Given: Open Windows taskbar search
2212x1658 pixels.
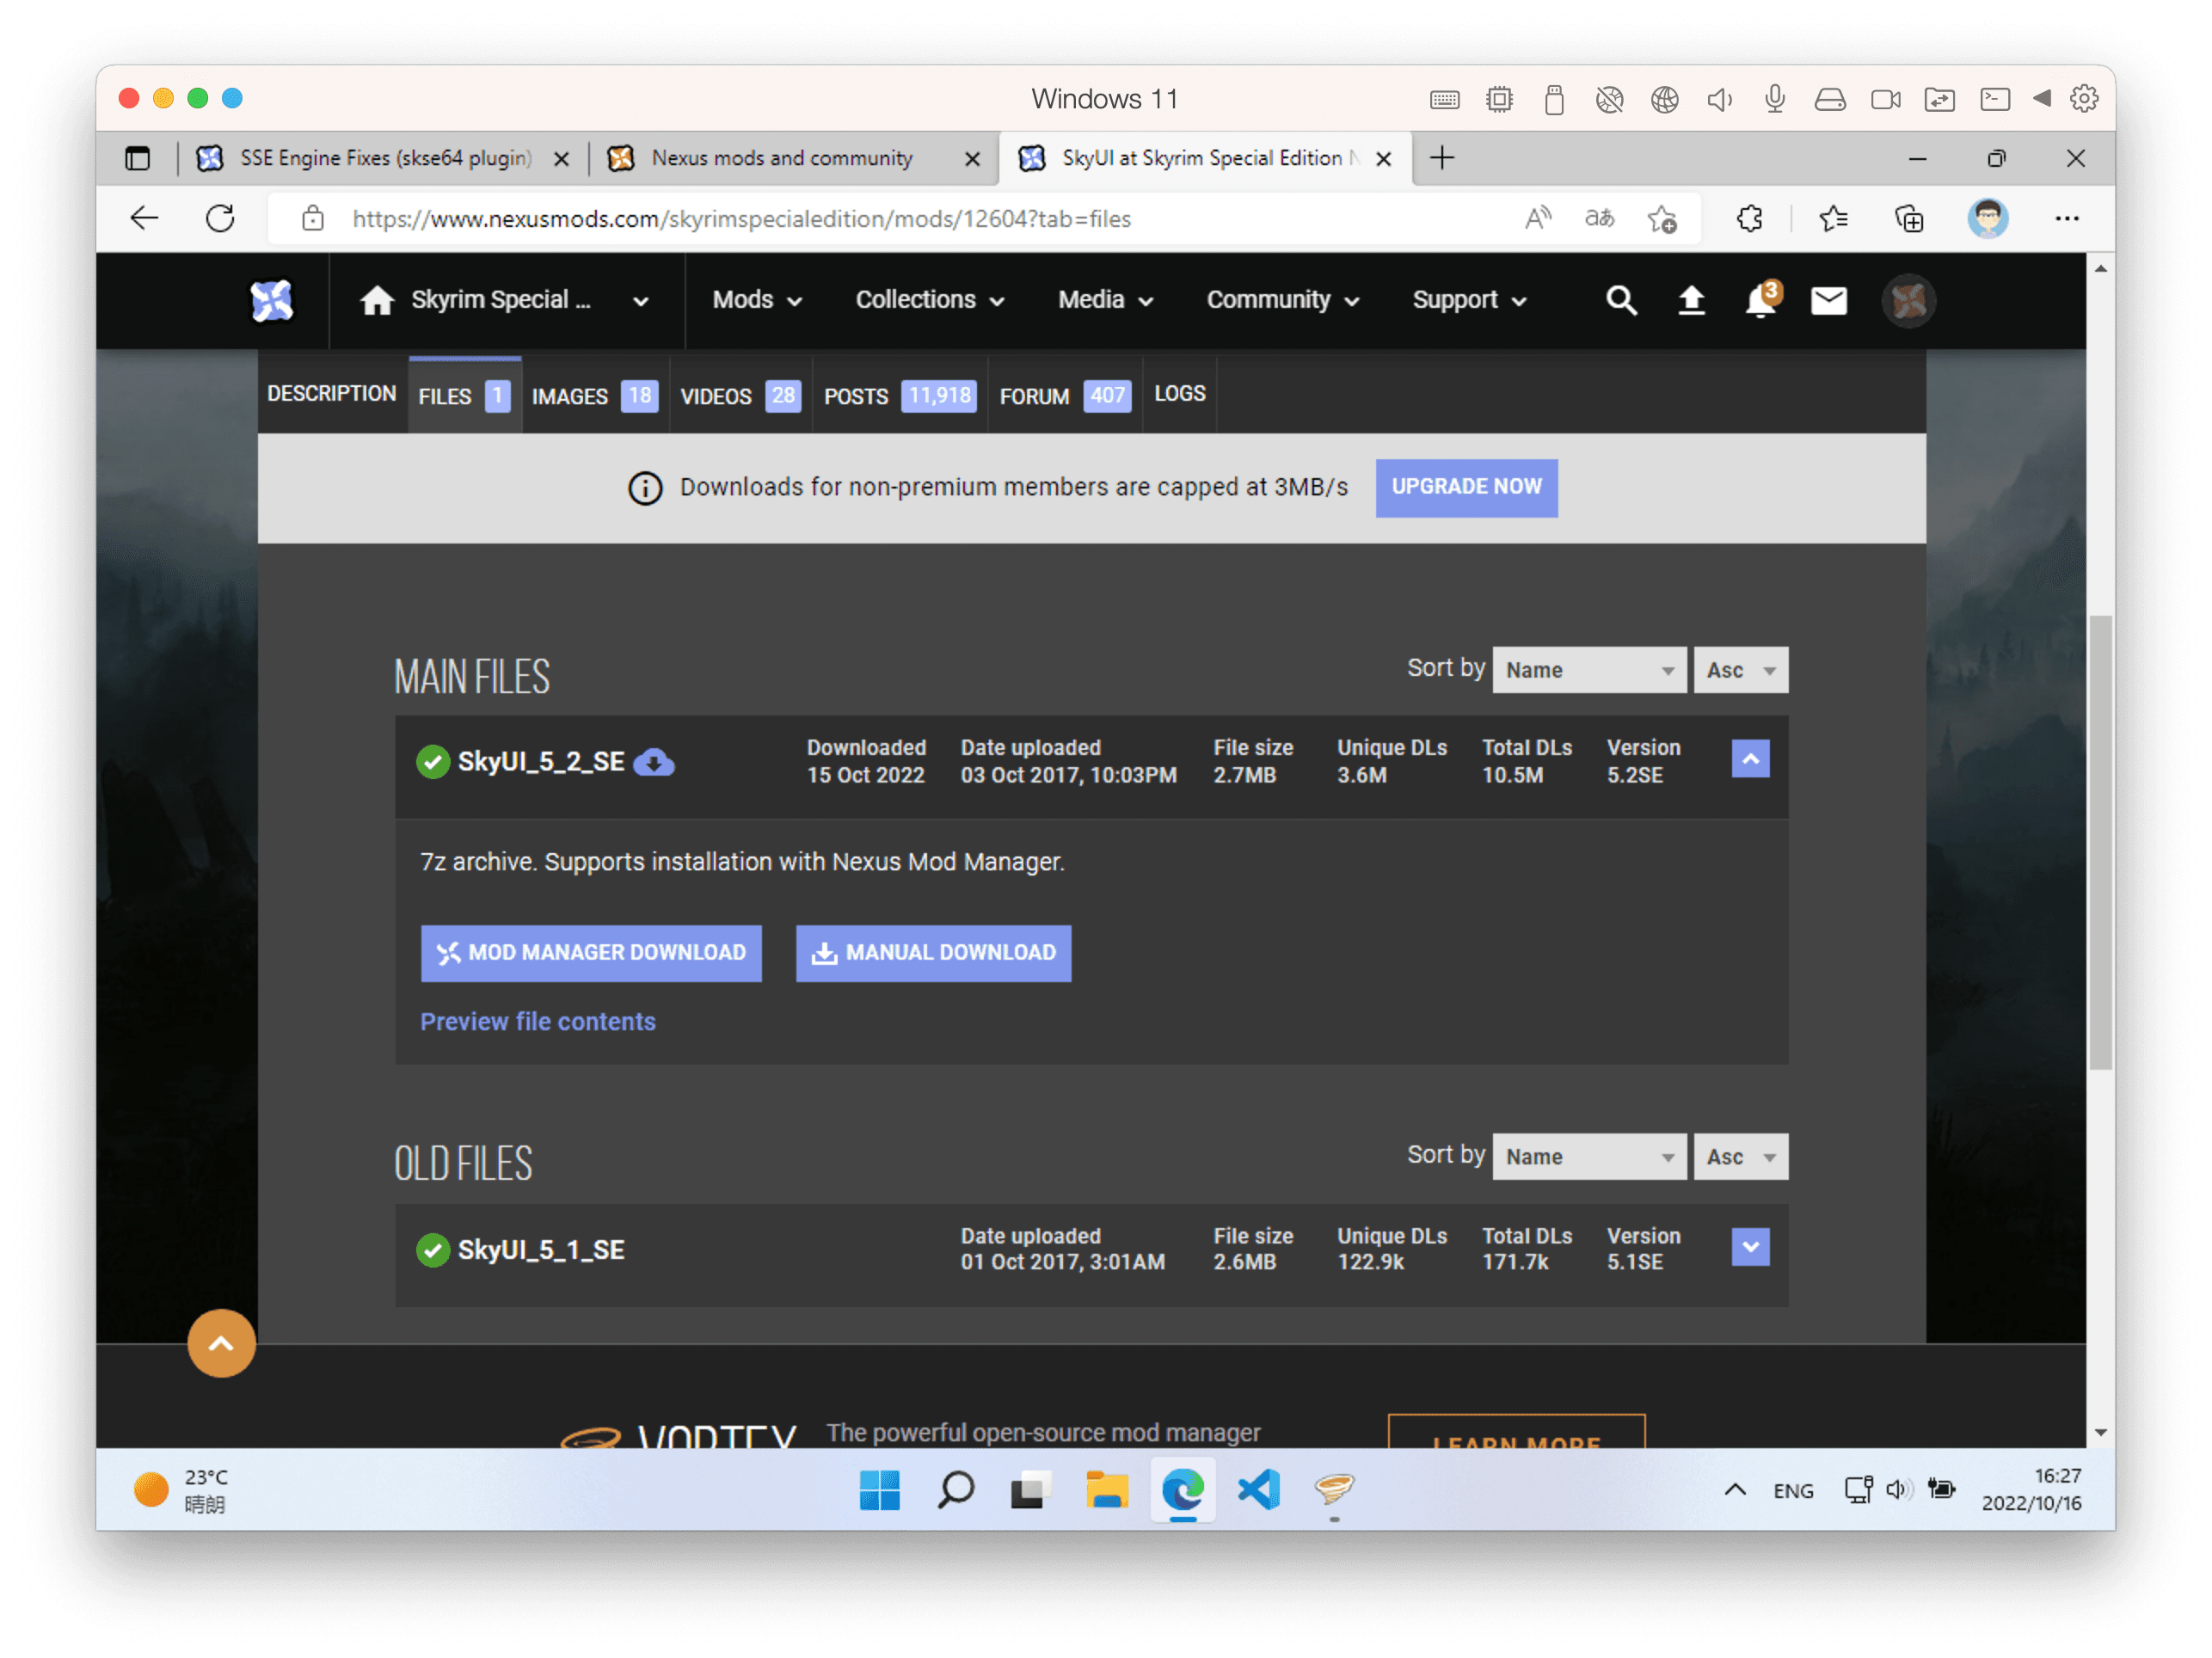Looking at the screenshot, I should pyautogui.click(x=955, y=1489).
